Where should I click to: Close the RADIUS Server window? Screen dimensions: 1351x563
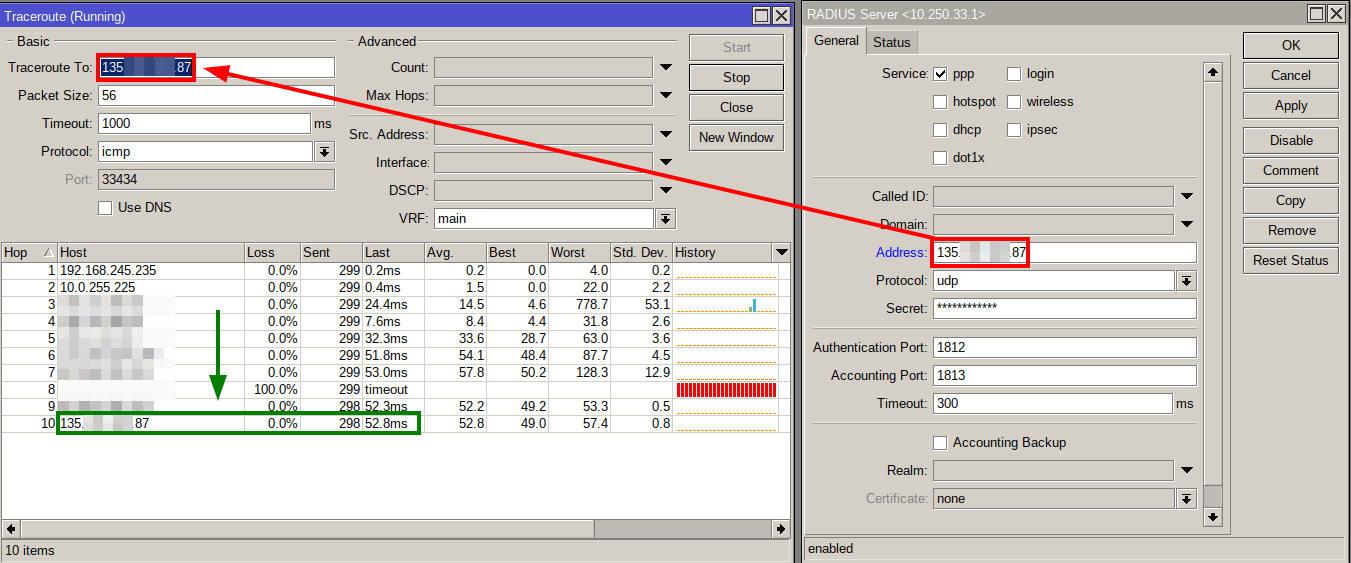[1338, 14]
